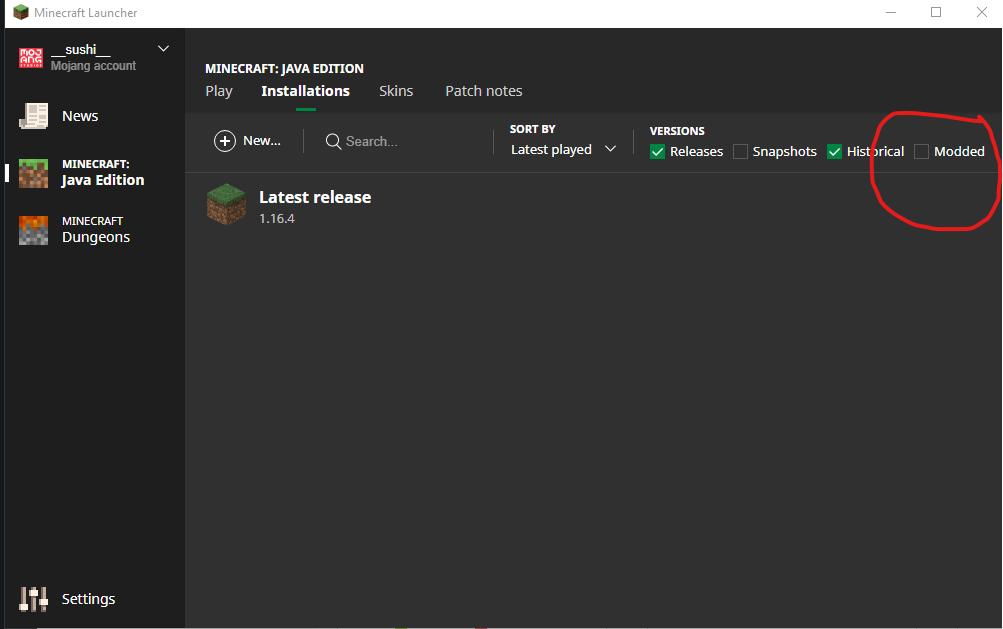Click the plus icon for new installation

click(x=225, y=141)
